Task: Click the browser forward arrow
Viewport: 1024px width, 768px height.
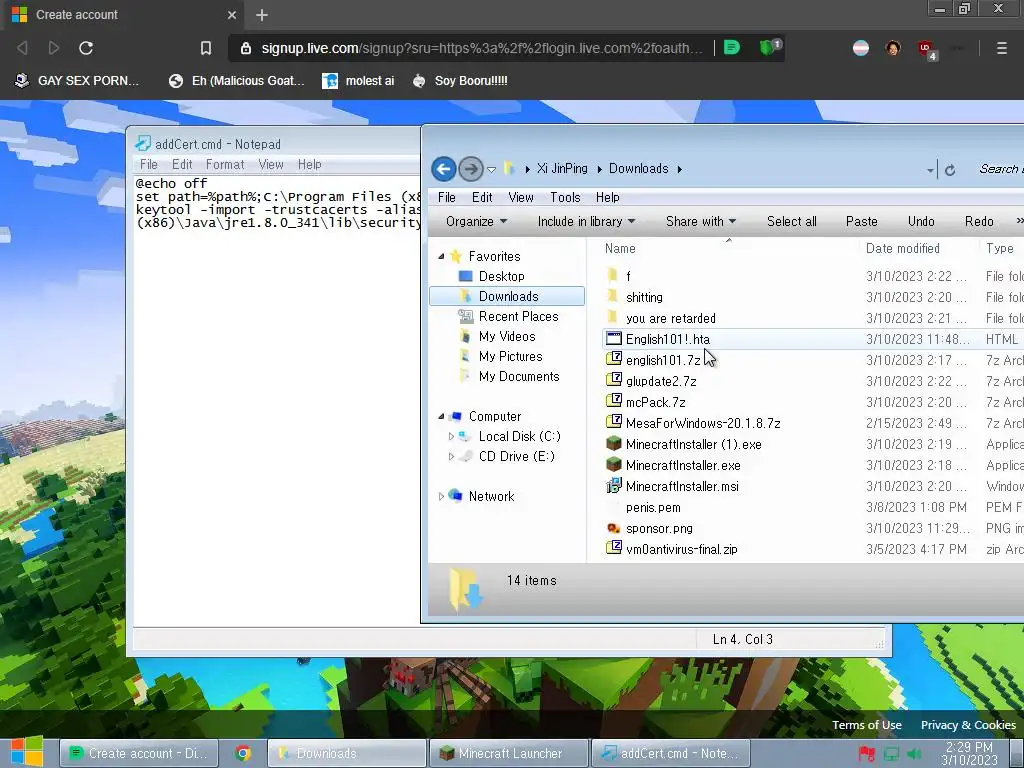Action: [54, 48]
